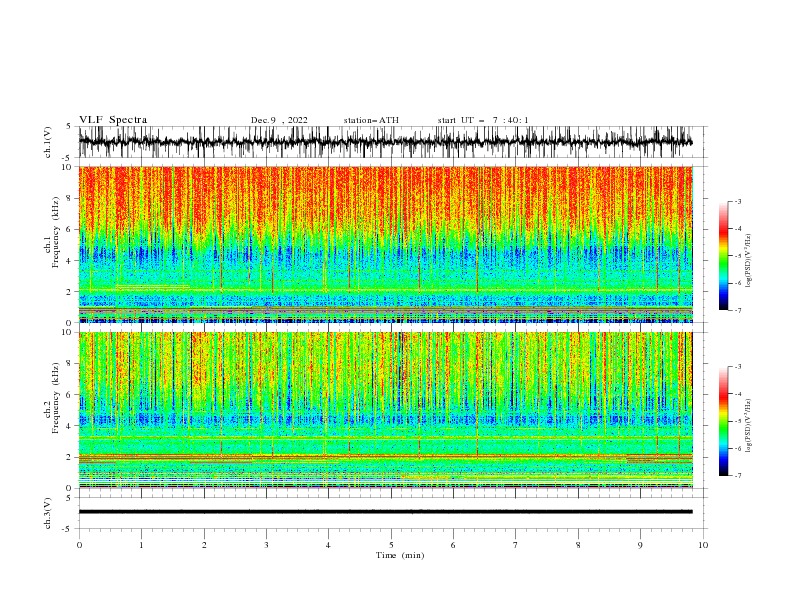
Task: Click the 'ch.3(V)' axis label
Action: point(48,513)
